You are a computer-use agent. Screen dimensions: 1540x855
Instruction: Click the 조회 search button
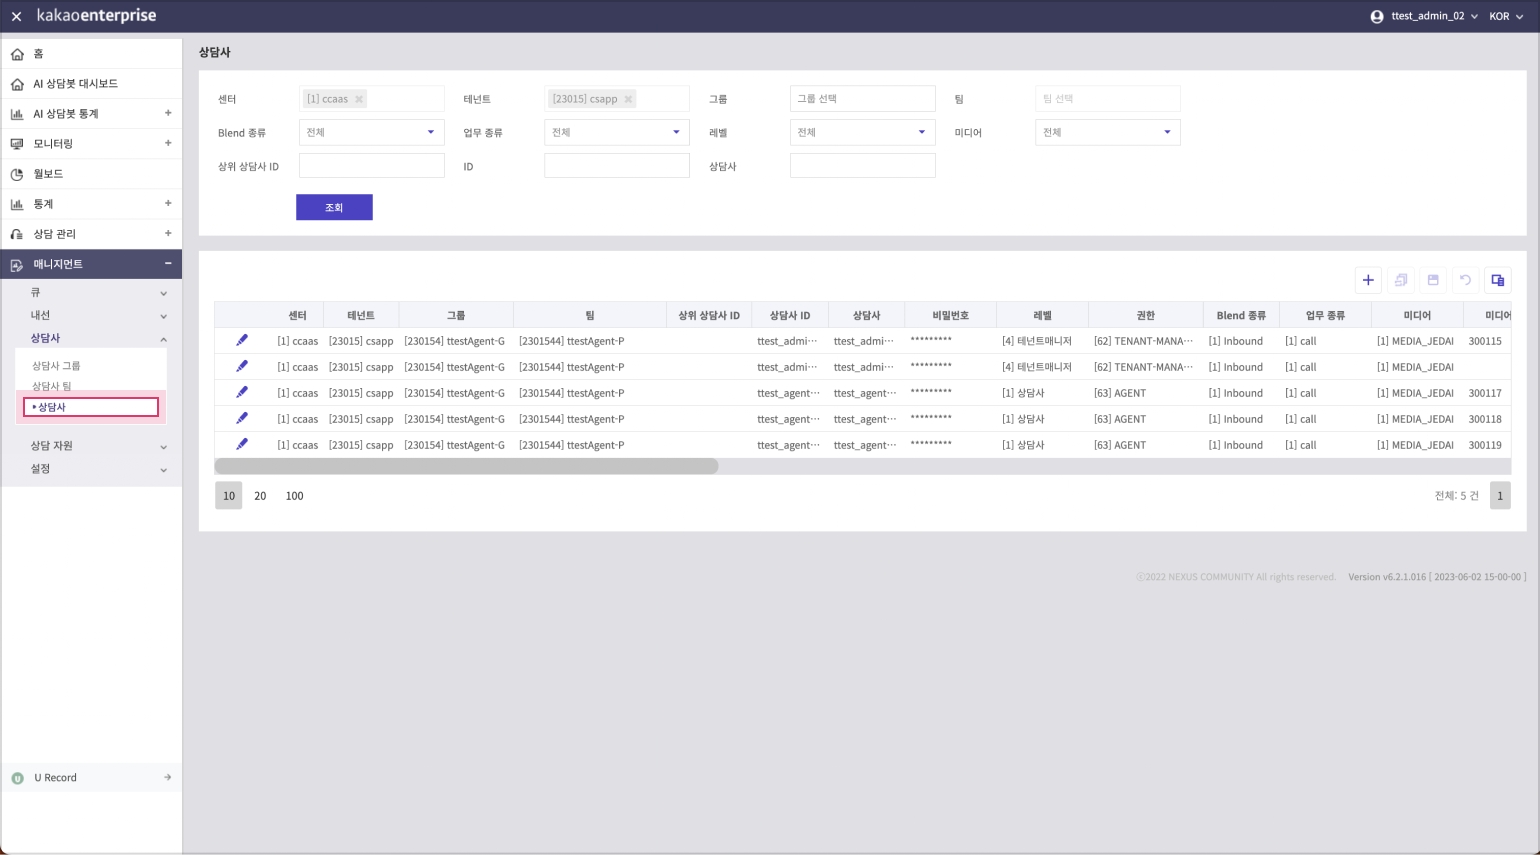coord(334,207)
